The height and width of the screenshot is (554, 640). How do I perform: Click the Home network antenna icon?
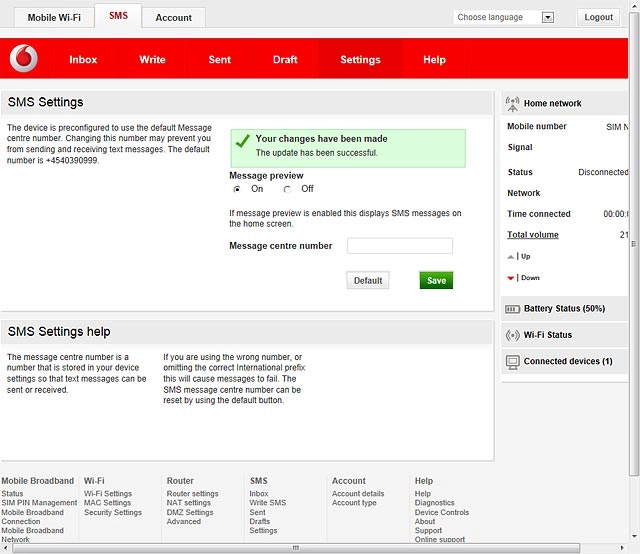512,104
